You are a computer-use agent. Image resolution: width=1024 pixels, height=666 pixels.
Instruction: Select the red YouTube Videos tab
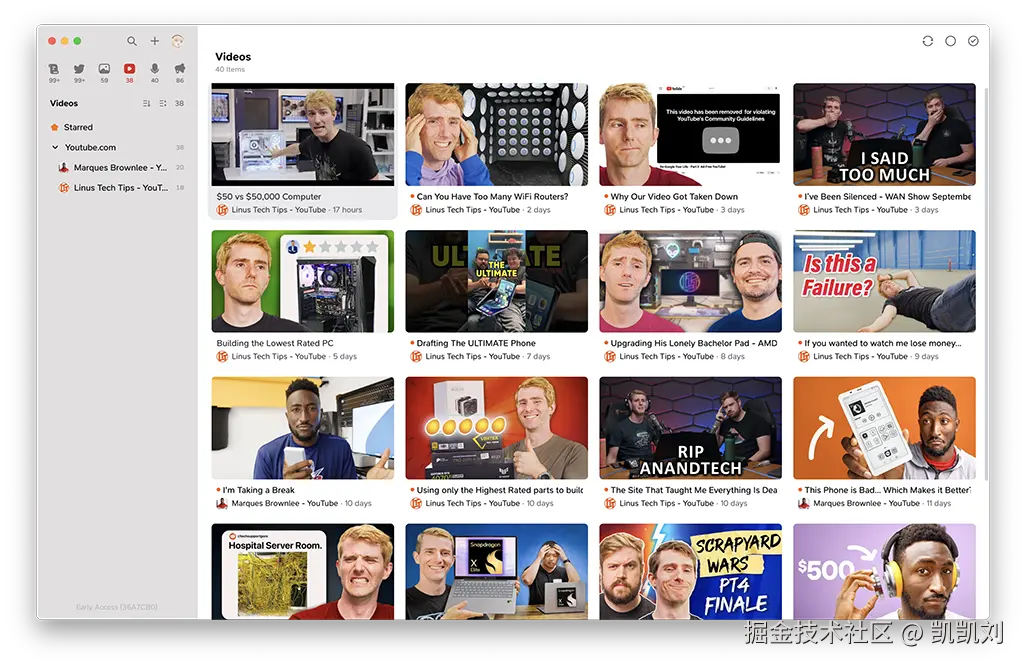tap(129, 69)
